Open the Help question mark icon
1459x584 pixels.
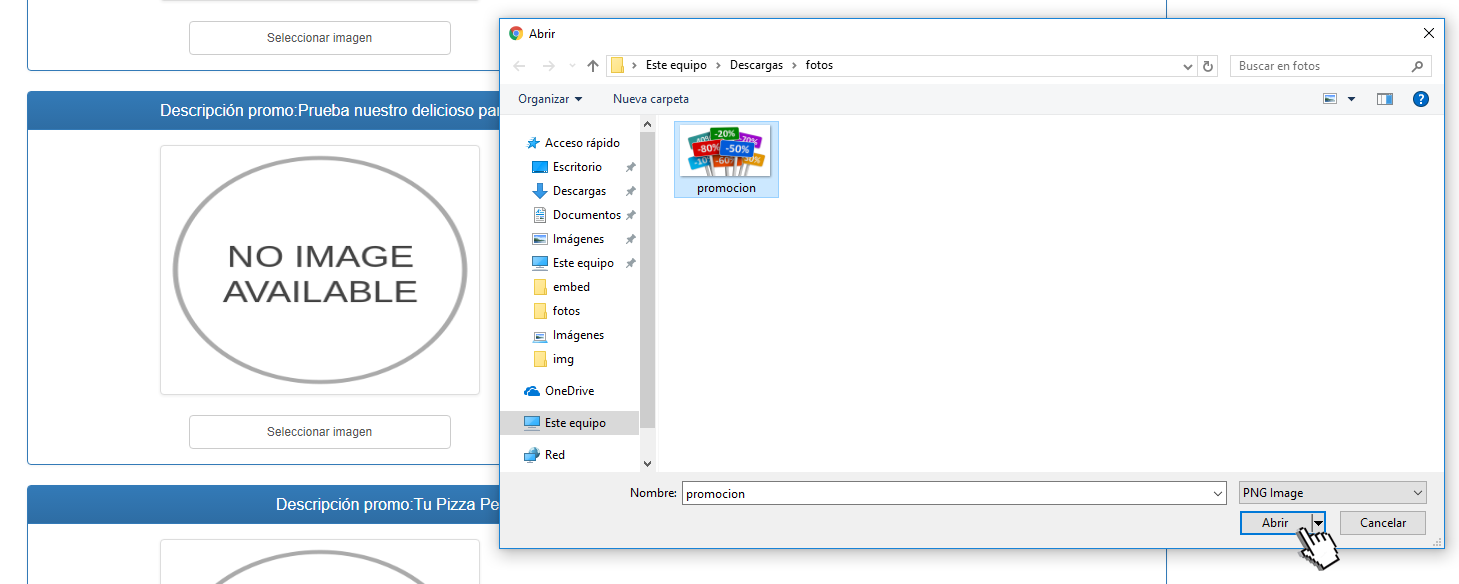click(1420, 99)
